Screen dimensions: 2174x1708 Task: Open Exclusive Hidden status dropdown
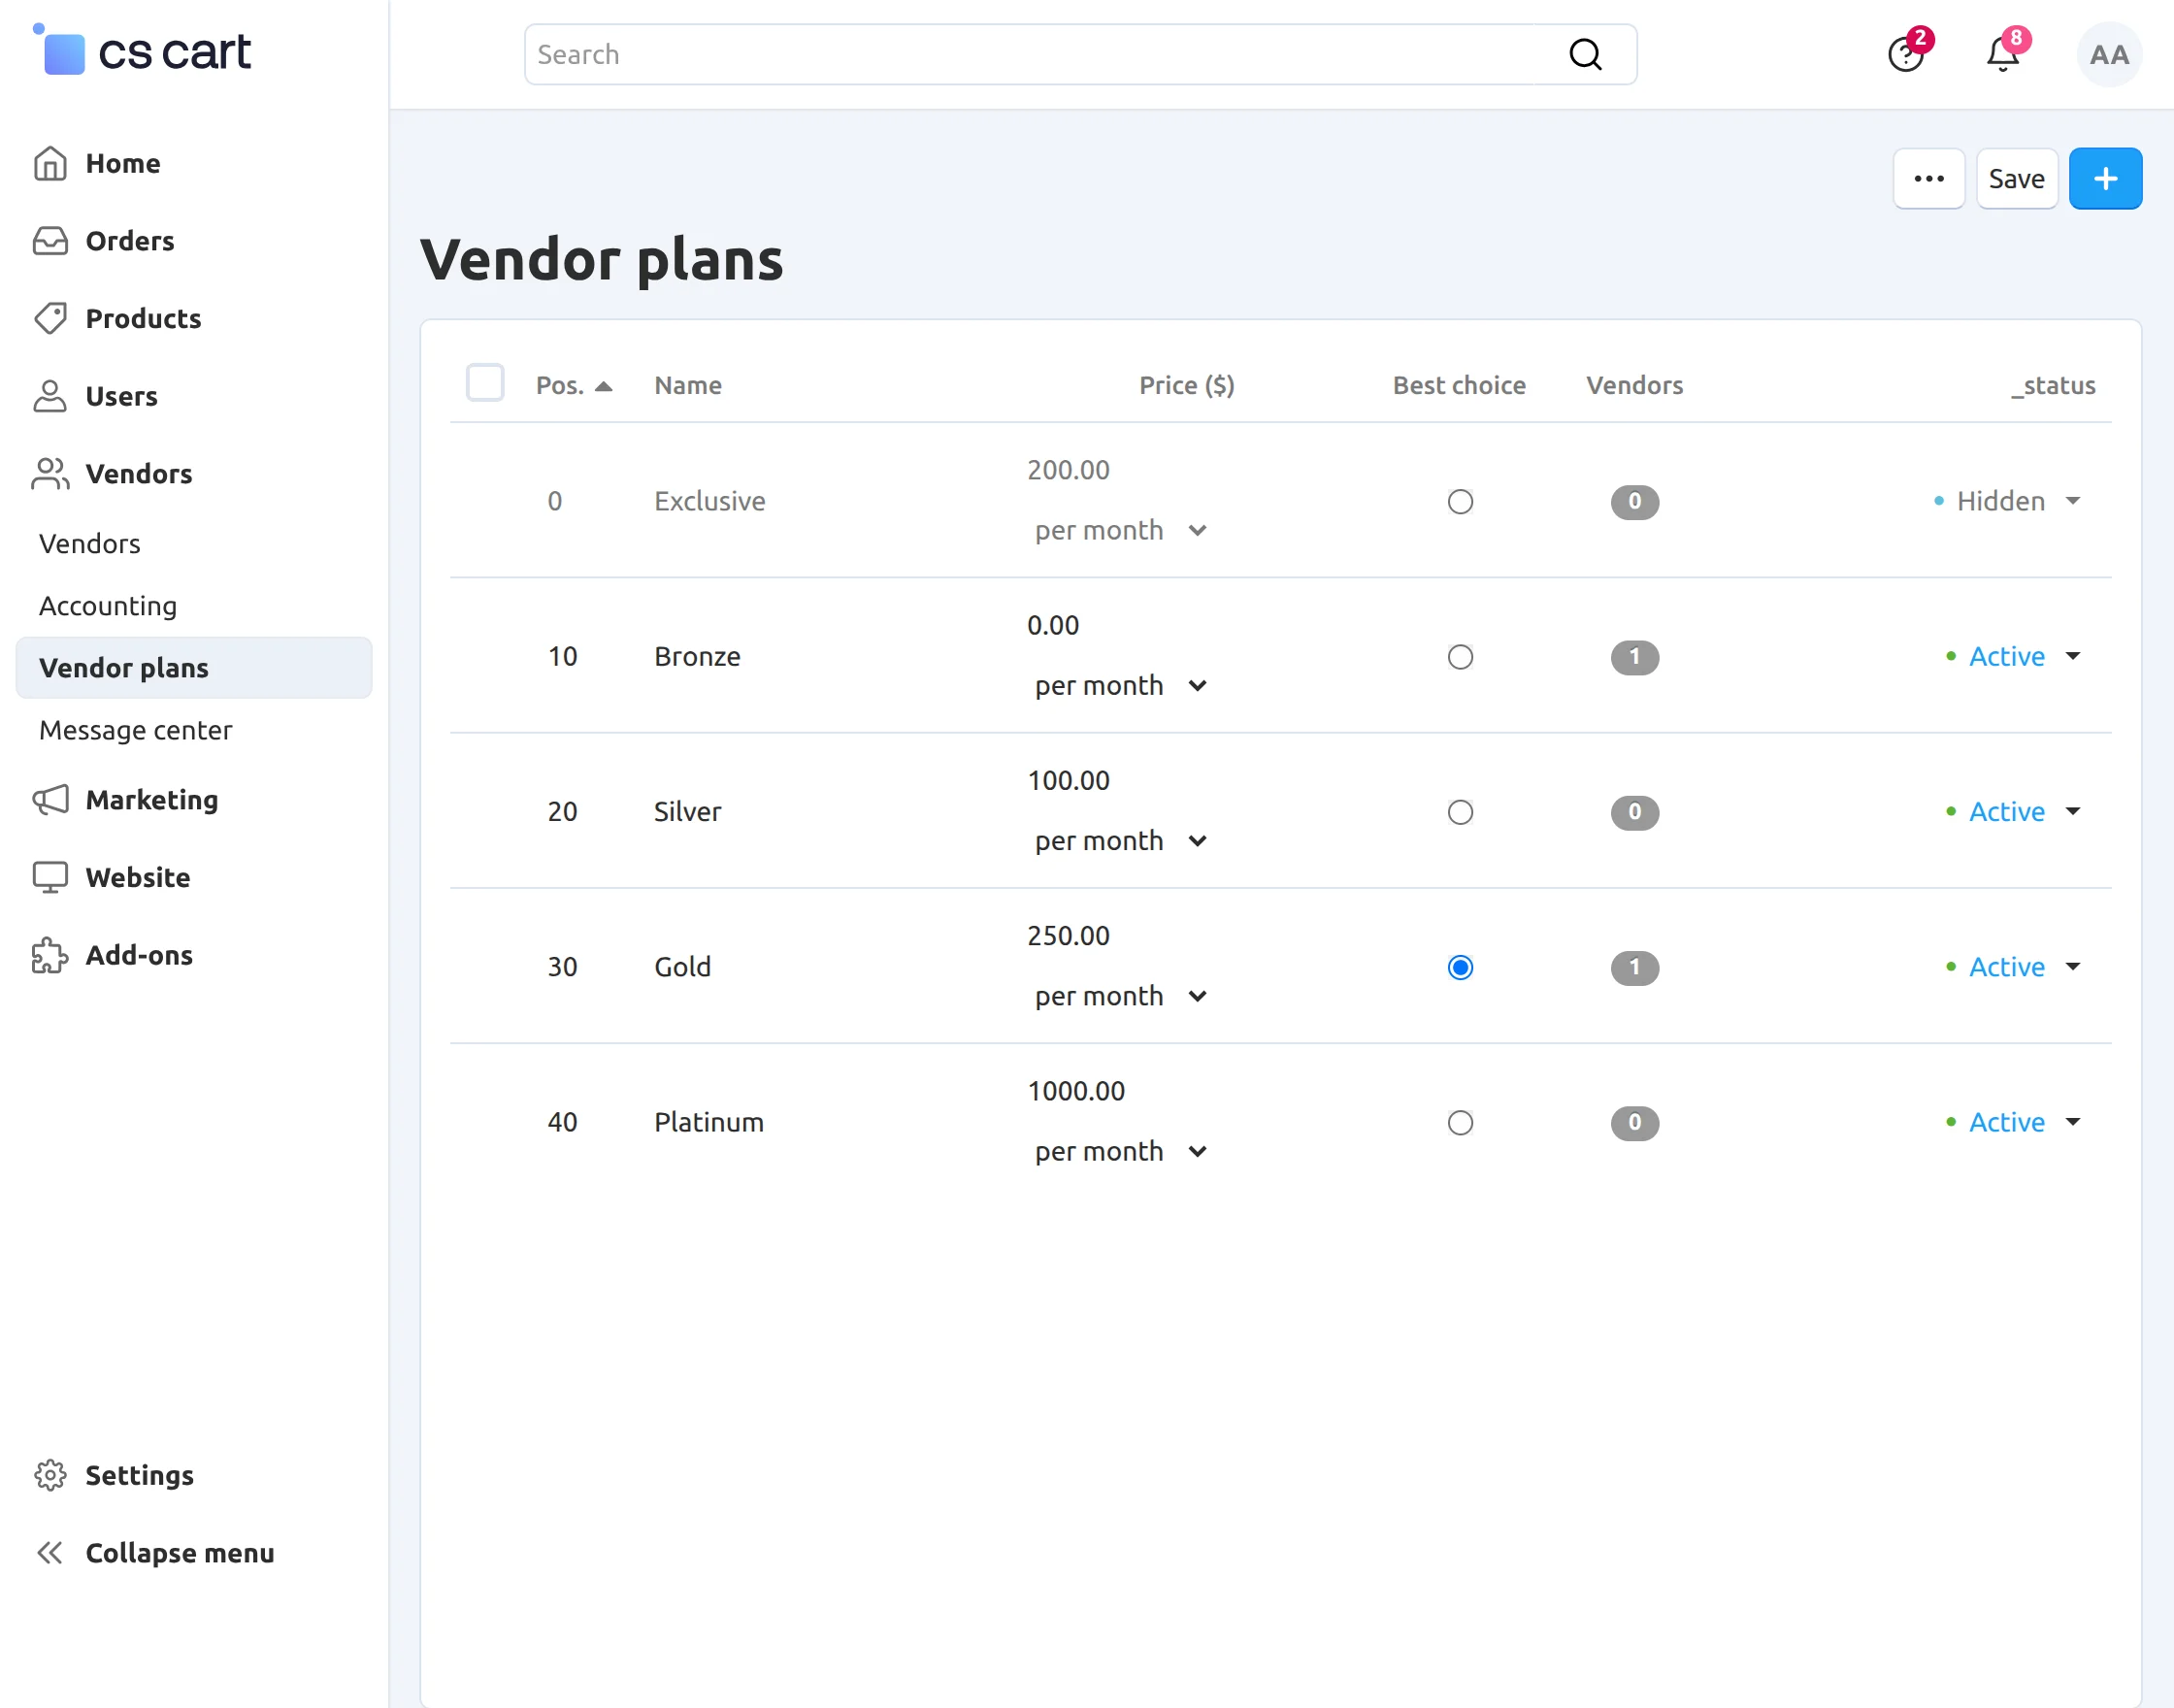click(x=2007, y=501)
